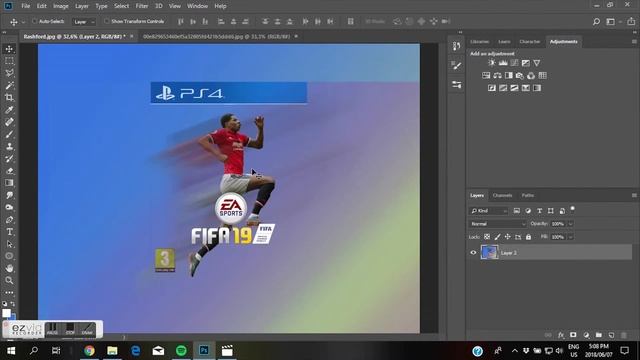The width and height of the screenshot is (640, 360).
Task: Open the Fill dropdown arrow
Action: click(571, 237)
